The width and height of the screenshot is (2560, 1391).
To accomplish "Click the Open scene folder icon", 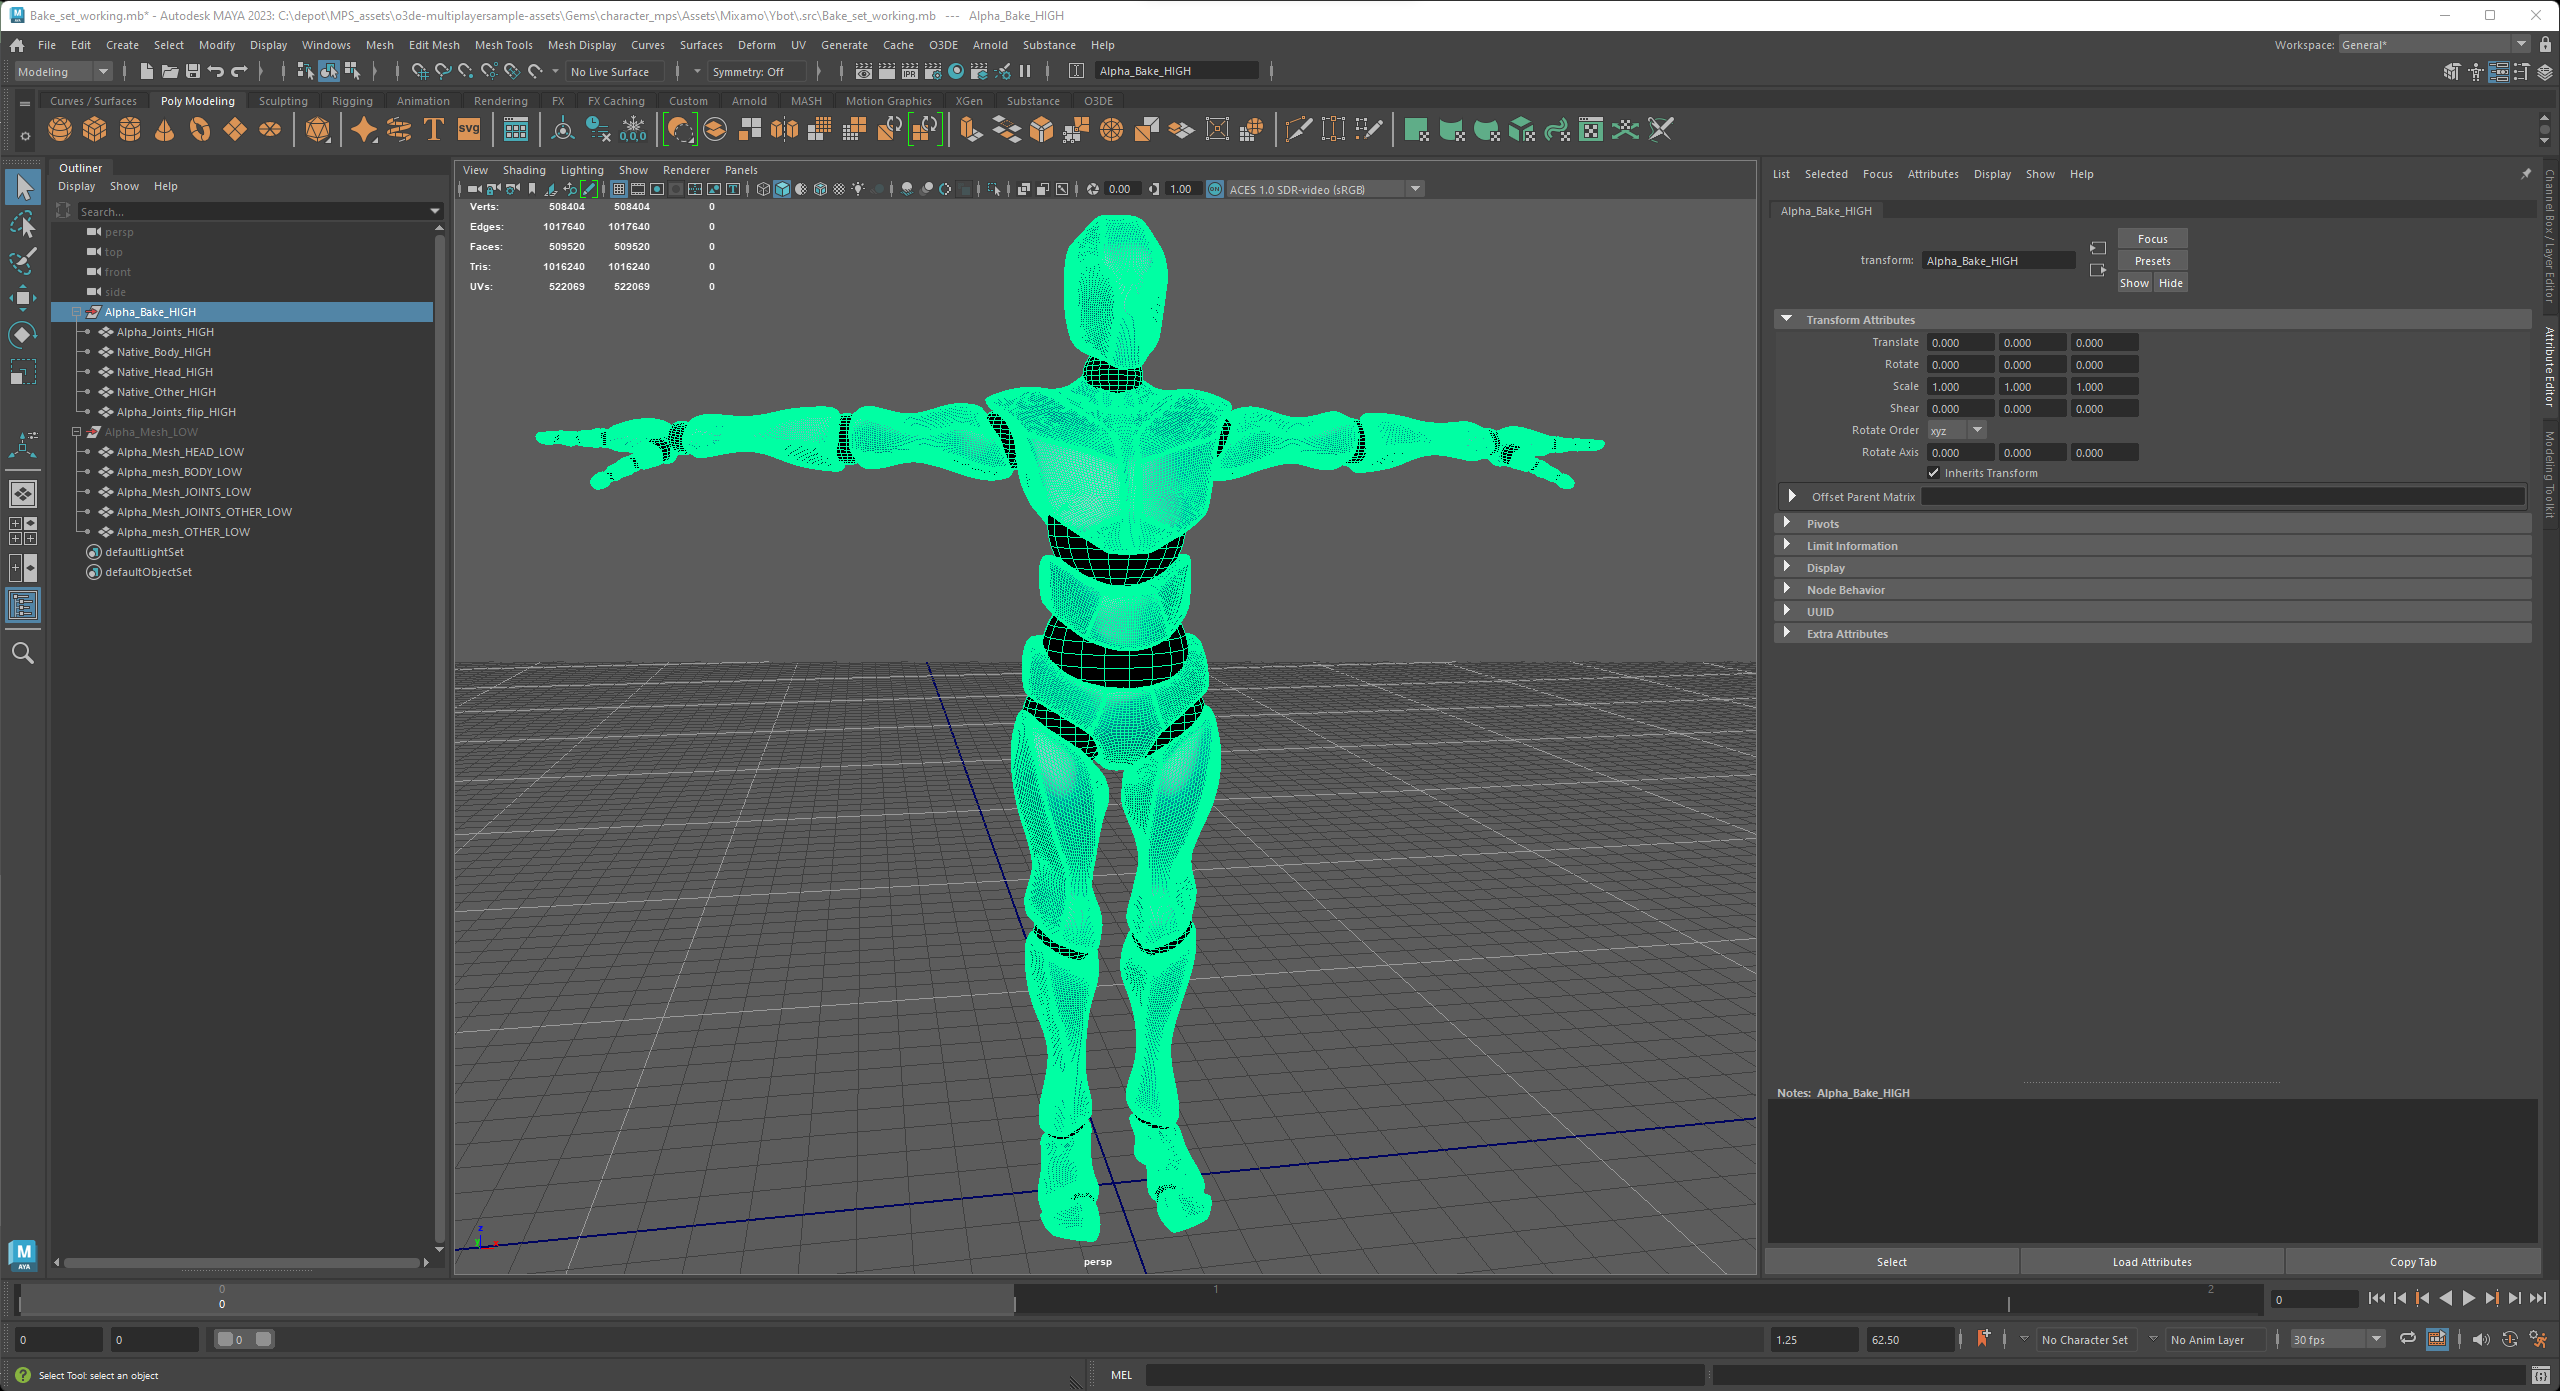I will point(170,71).
